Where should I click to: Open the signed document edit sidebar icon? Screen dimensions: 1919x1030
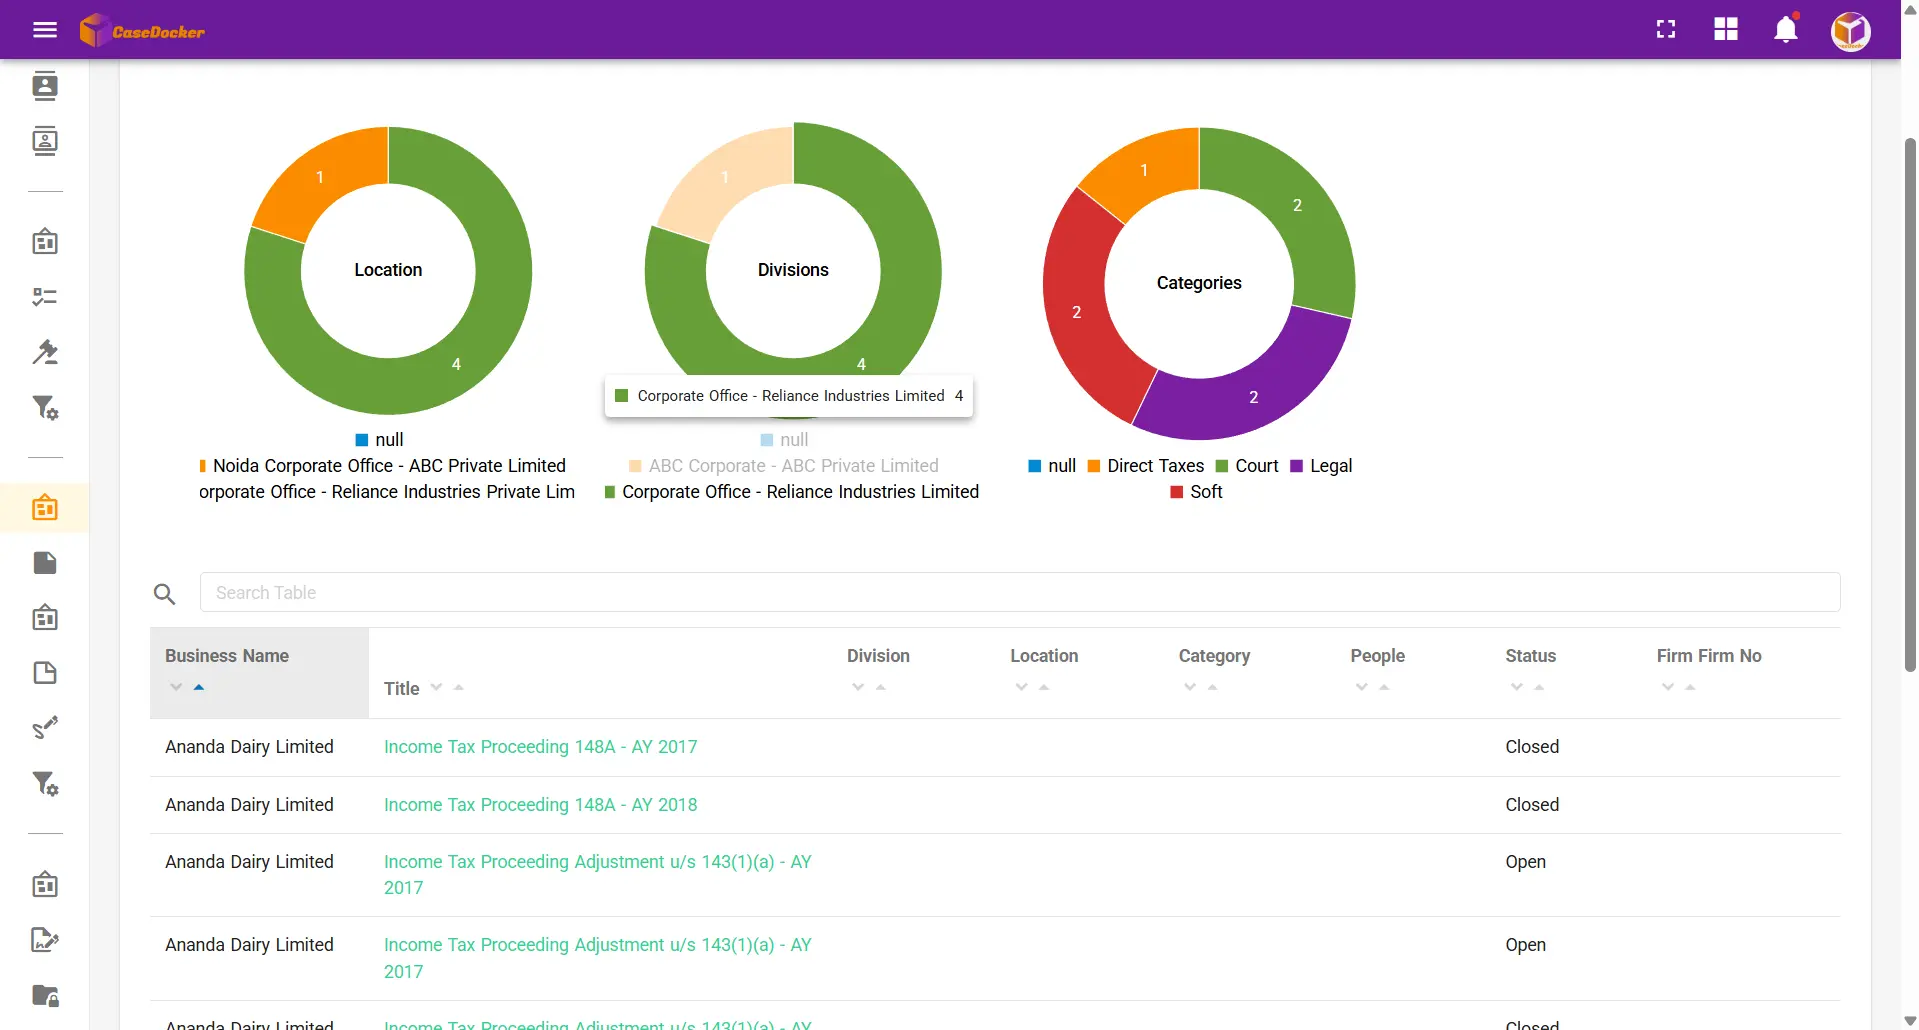tap(45, 939)
